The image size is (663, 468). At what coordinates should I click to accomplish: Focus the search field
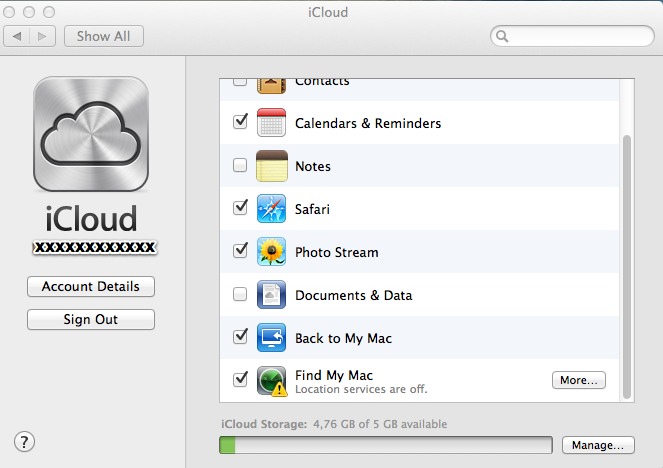tap(573, 36)
